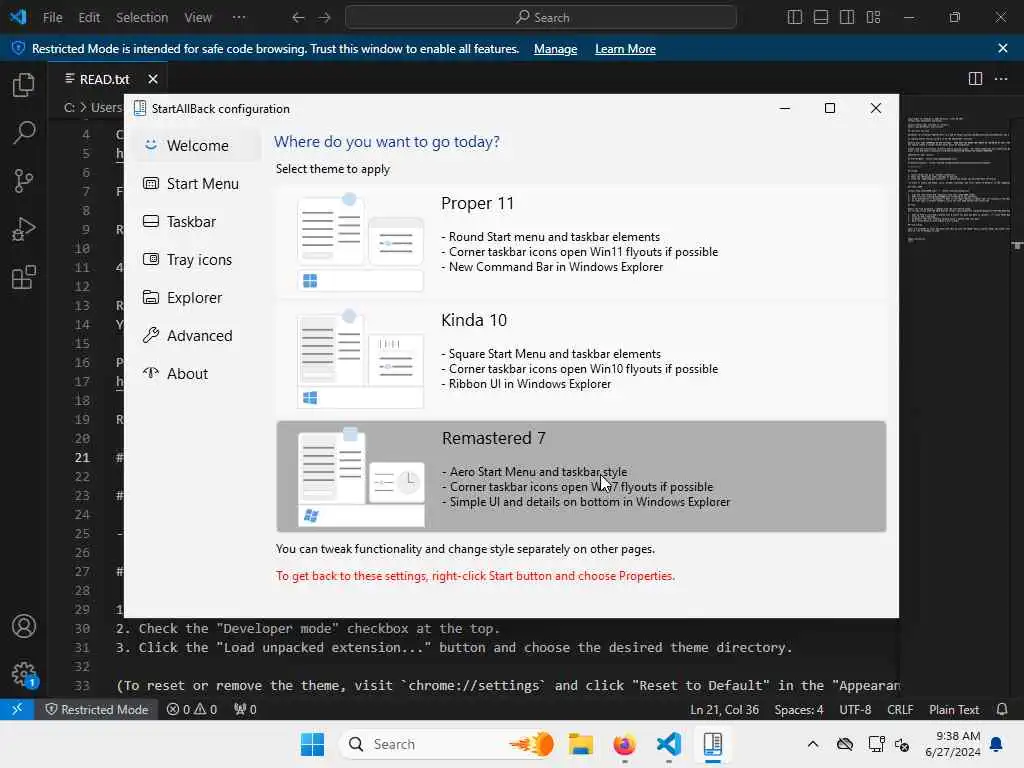Dismiss the Restricted Mode banner
The height and width of the screenshot is (768, 1024).
pyautogui.click(x=1003, y=48)
